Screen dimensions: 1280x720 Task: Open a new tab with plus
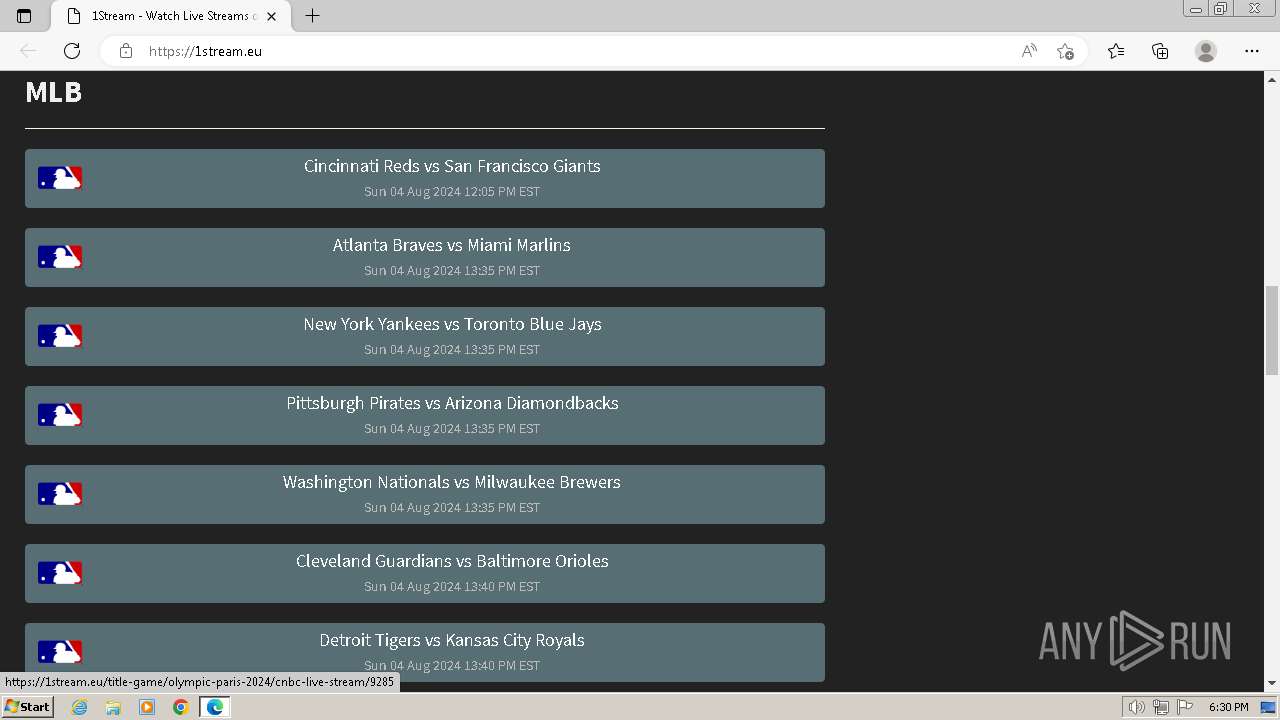click(312, 16)
